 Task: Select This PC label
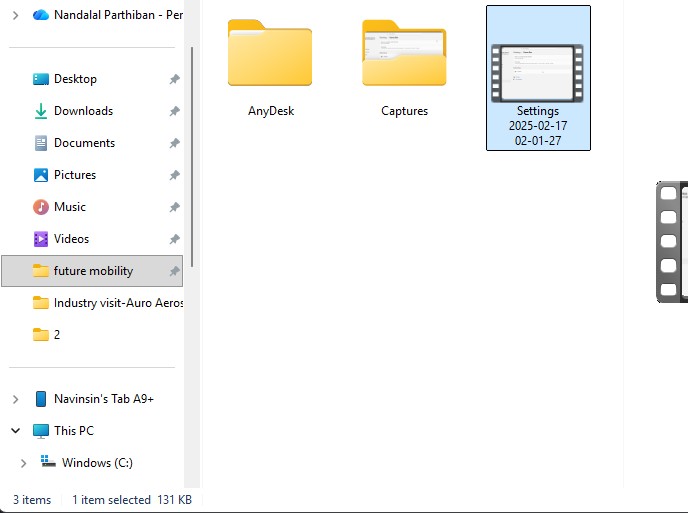(74, 431)
